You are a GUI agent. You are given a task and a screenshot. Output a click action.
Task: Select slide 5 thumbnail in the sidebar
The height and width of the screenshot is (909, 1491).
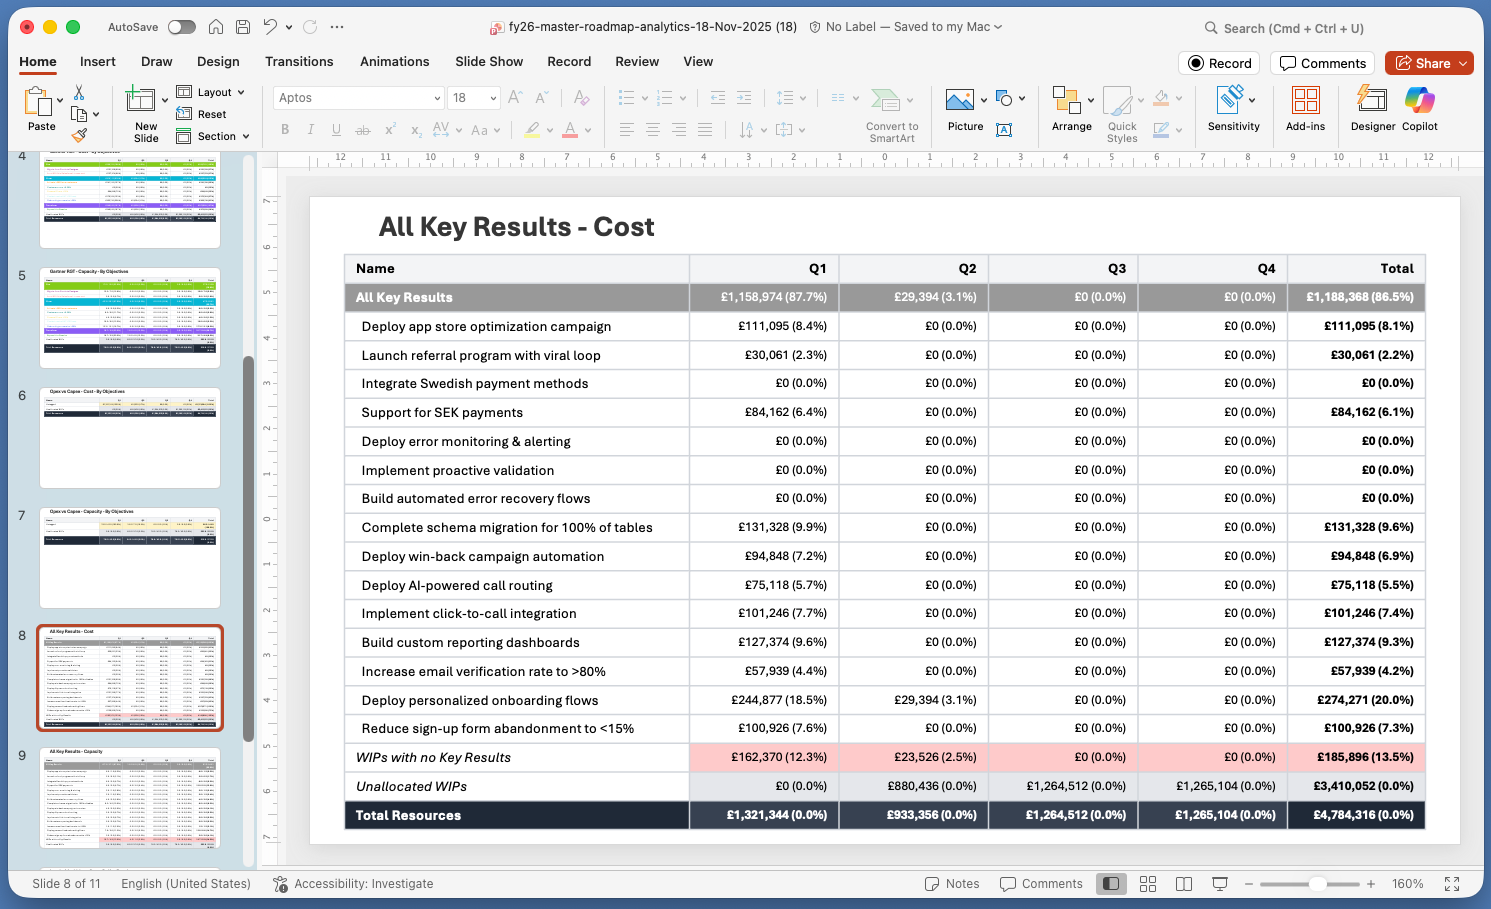point(129,315)
